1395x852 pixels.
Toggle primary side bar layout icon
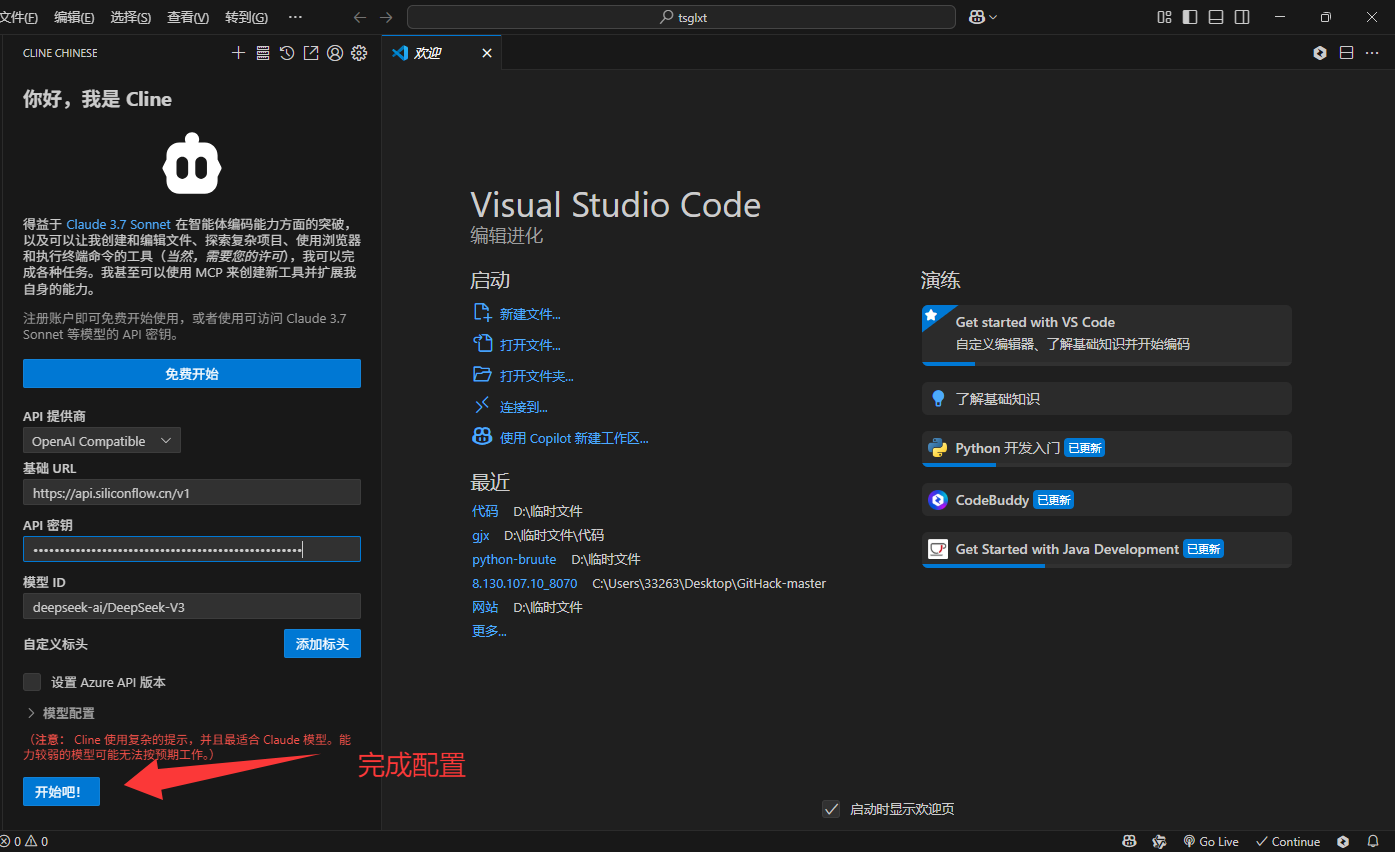(x=1190, y=17)
